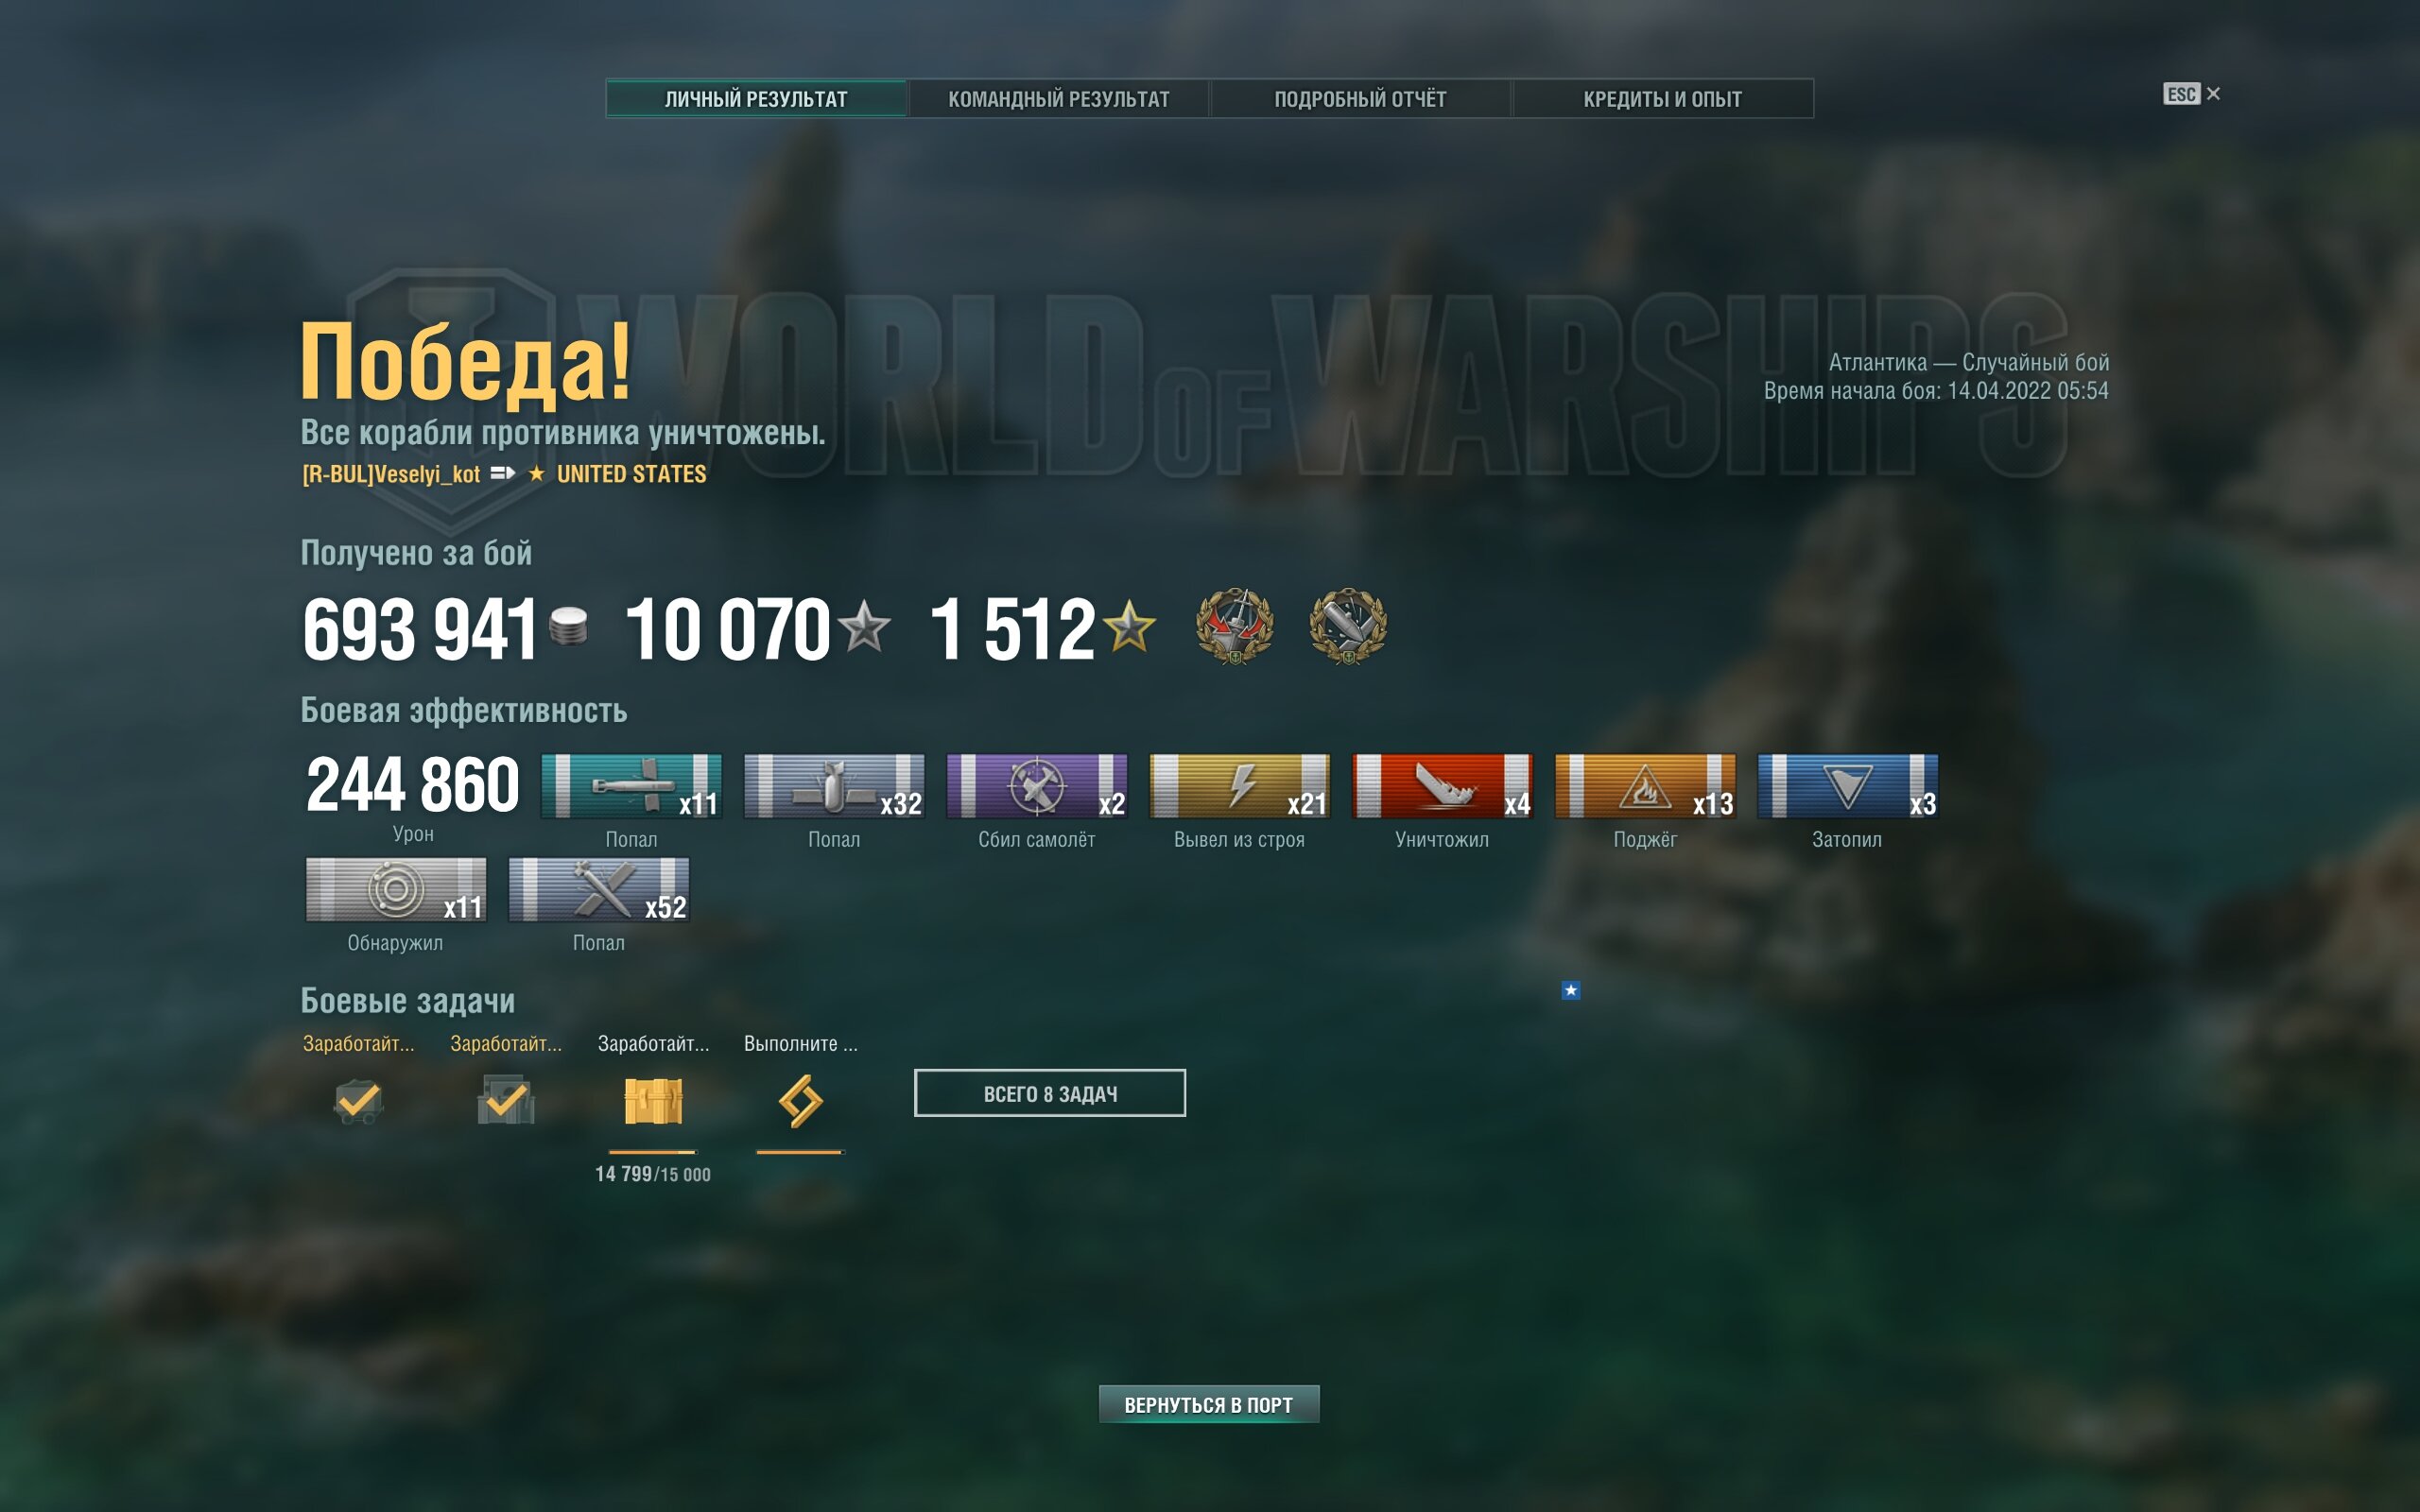Click the Обнаружил spotted ribbon
This screenshot has width=2420, height=1512.
[x=396, y=889]
